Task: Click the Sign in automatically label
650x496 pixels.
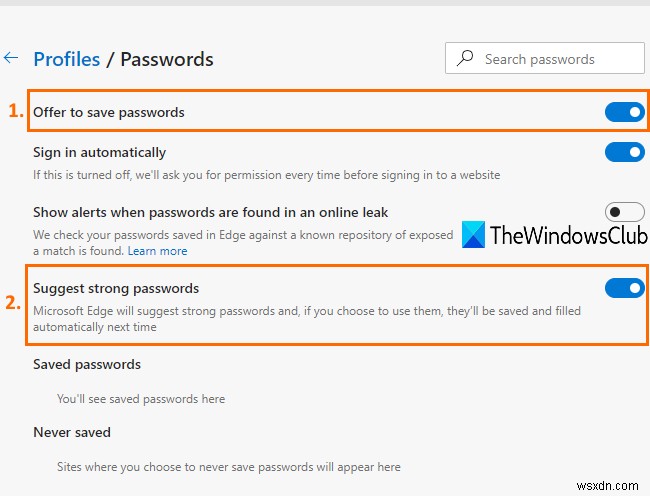Action: tap(100, 152)
